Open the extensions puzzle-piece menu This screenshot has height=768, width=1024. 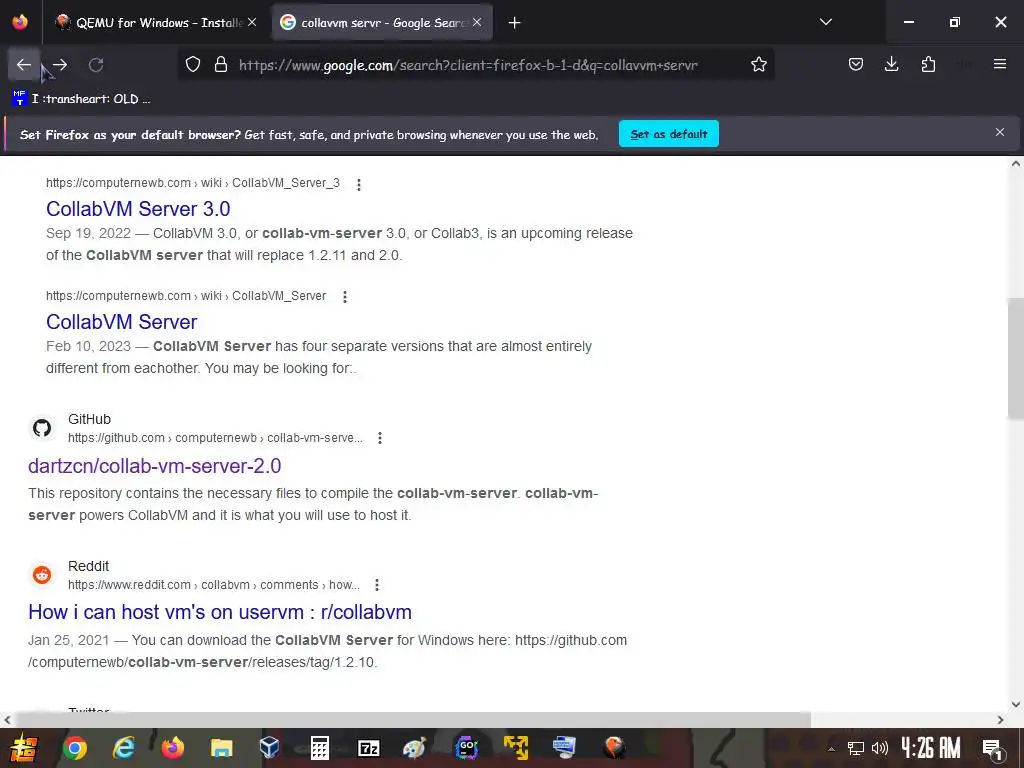pyautogui.click(x=928, y=65)
